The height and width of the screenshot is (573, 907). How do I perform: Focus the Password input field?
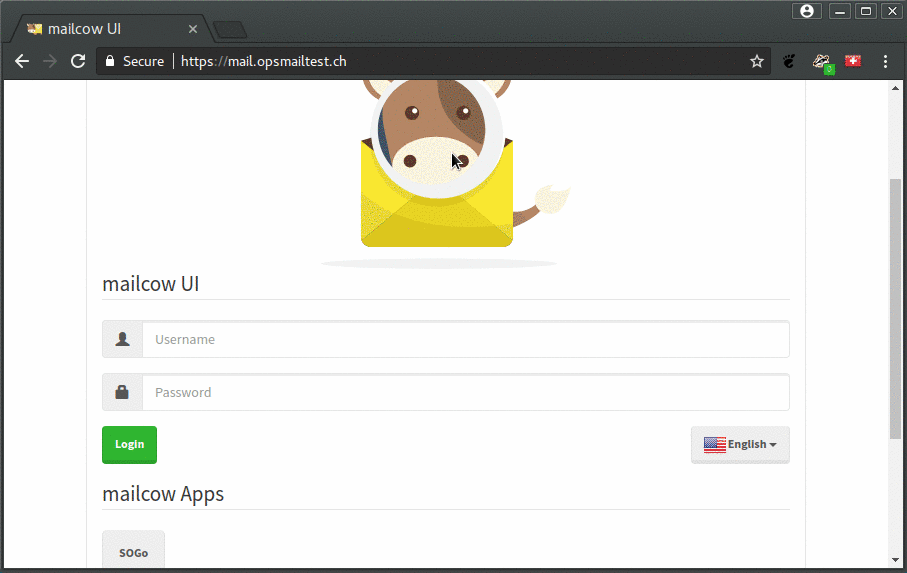click(x=465, y=392)
